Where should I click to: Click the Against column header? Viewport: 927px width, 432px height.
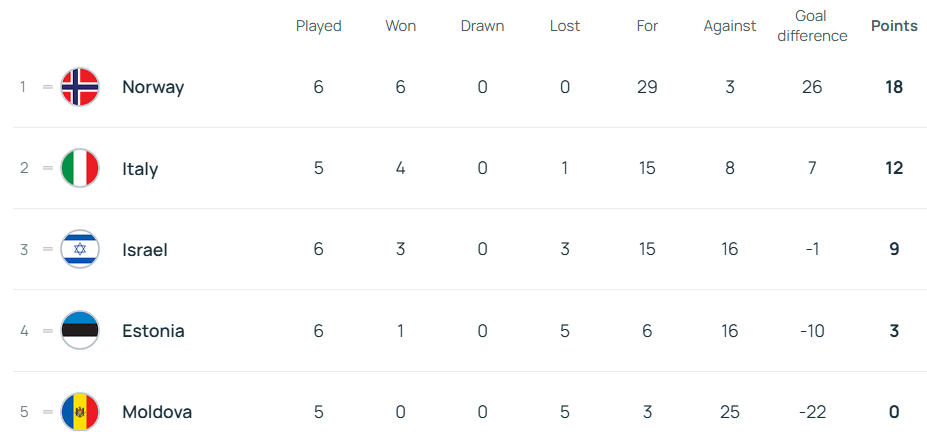pos(729,26)
